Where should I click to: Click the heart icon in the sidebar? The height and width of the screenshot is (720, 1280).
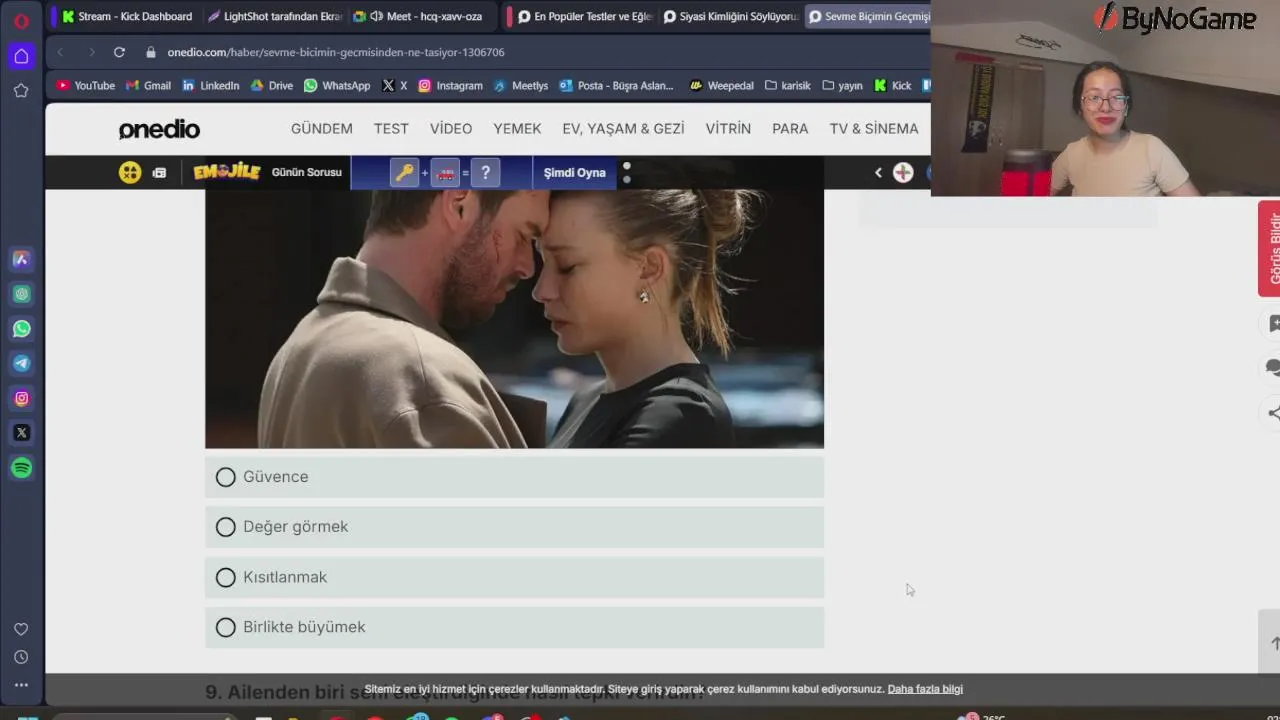(21, 629)
